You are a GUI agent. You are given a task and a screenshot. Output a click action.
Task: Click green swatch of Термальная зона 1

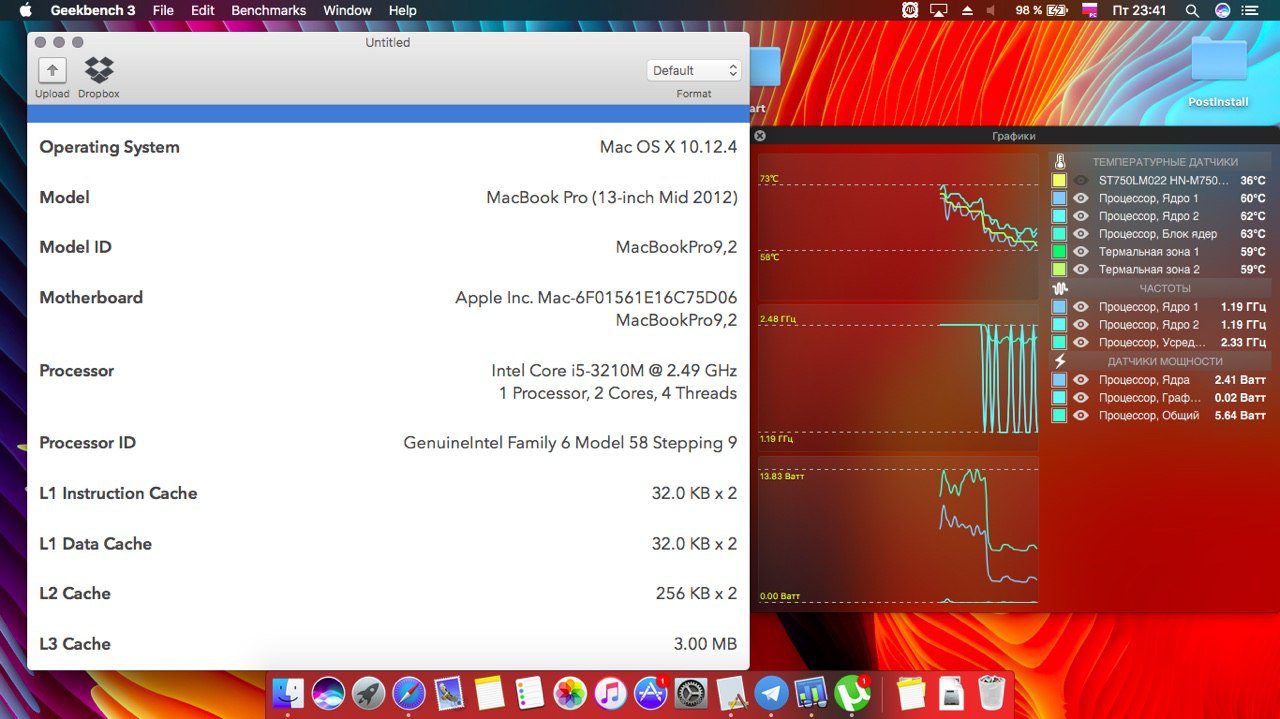pyautogui.click(x=1059, y=252)
